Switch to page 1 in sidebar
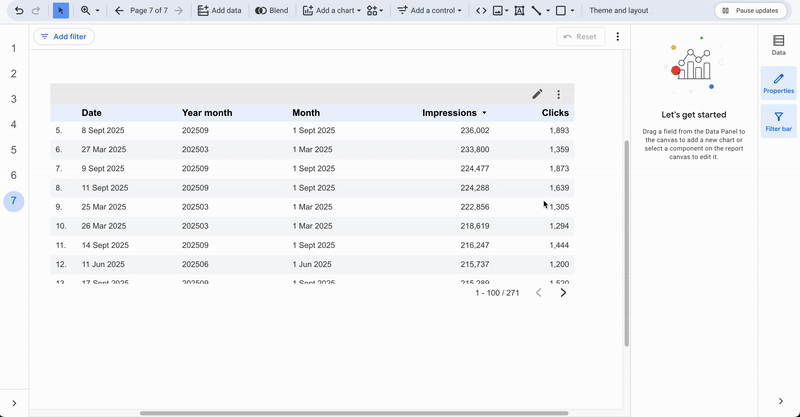Image resolution: width=800 pixels, height=417 pixels. (14, 48)
